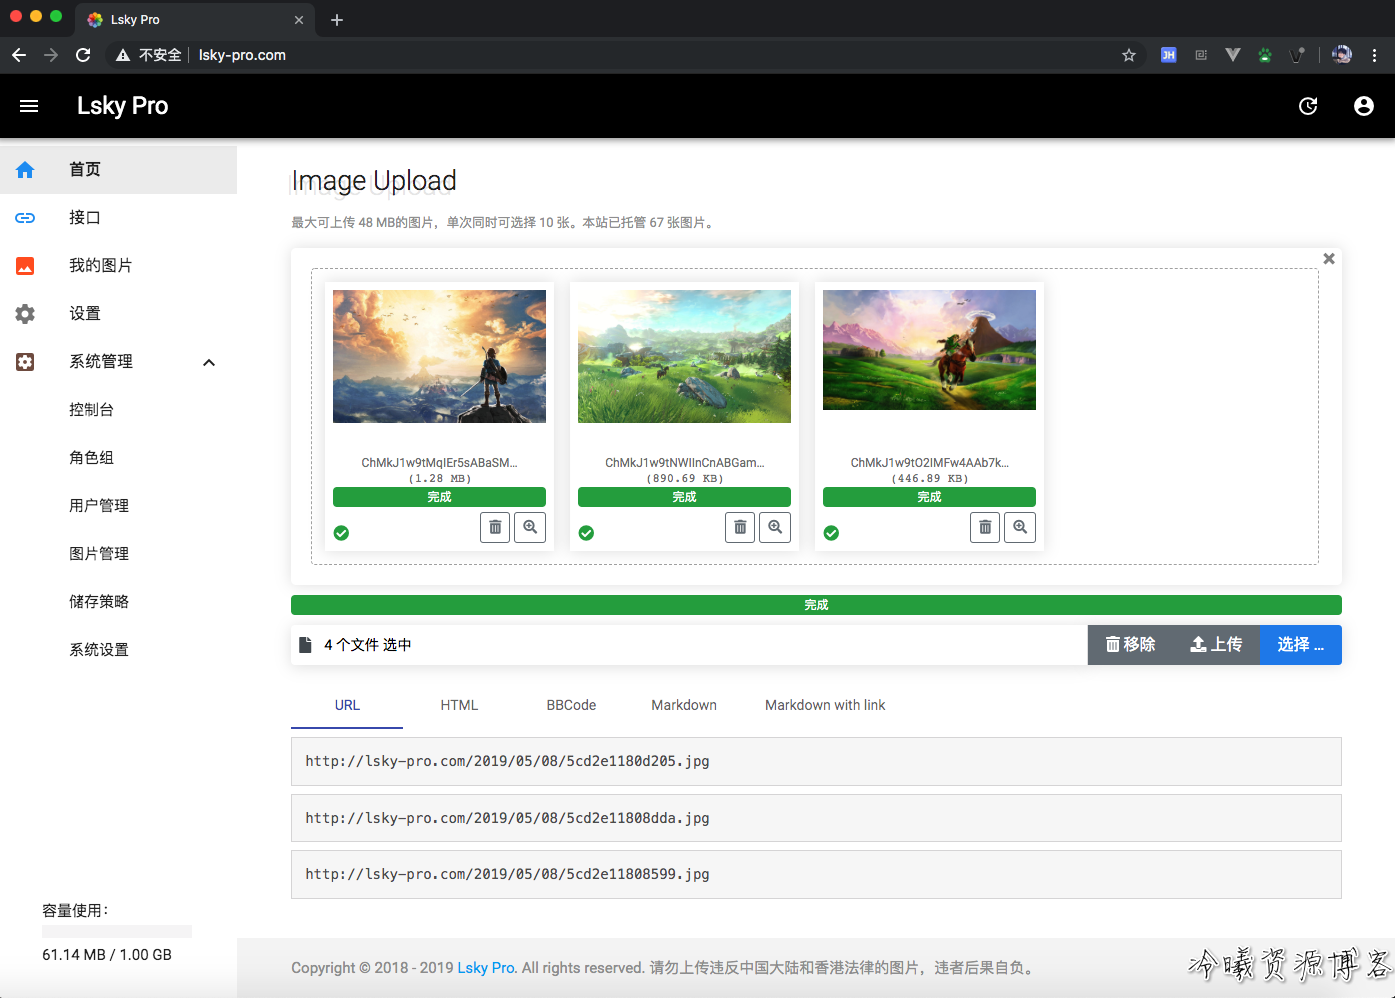Click the Chrome profile avatar
The image size is (1395, 998).
pos(1342,55)
